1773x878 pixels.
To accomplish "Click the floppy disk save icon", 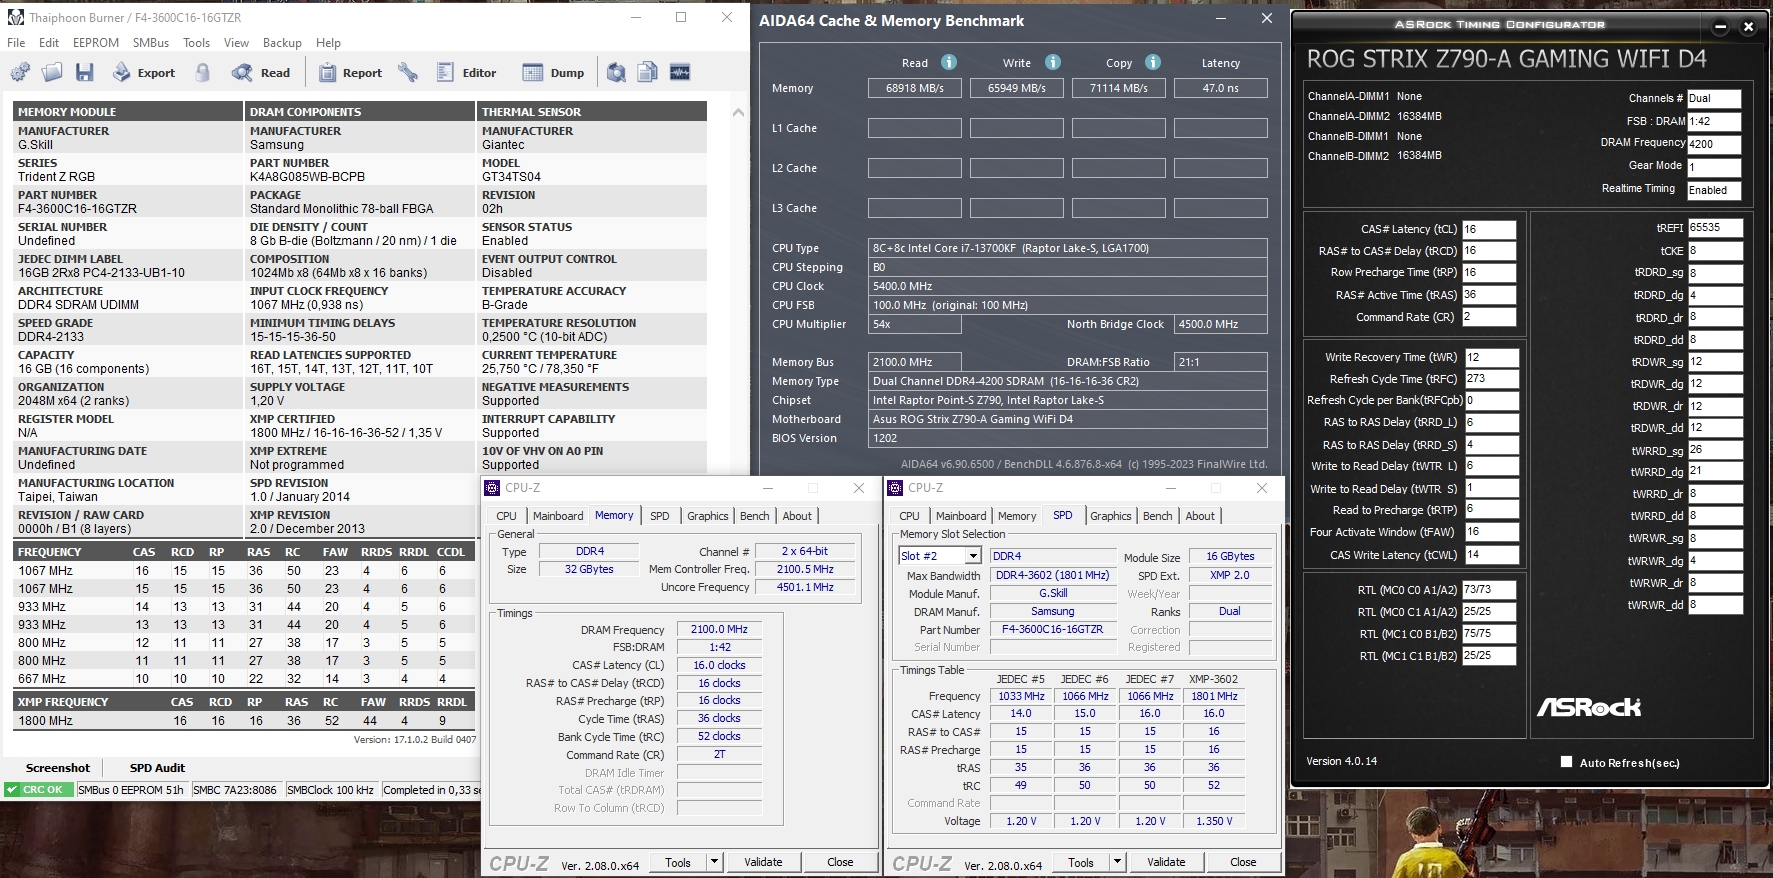I will point(85,72).
